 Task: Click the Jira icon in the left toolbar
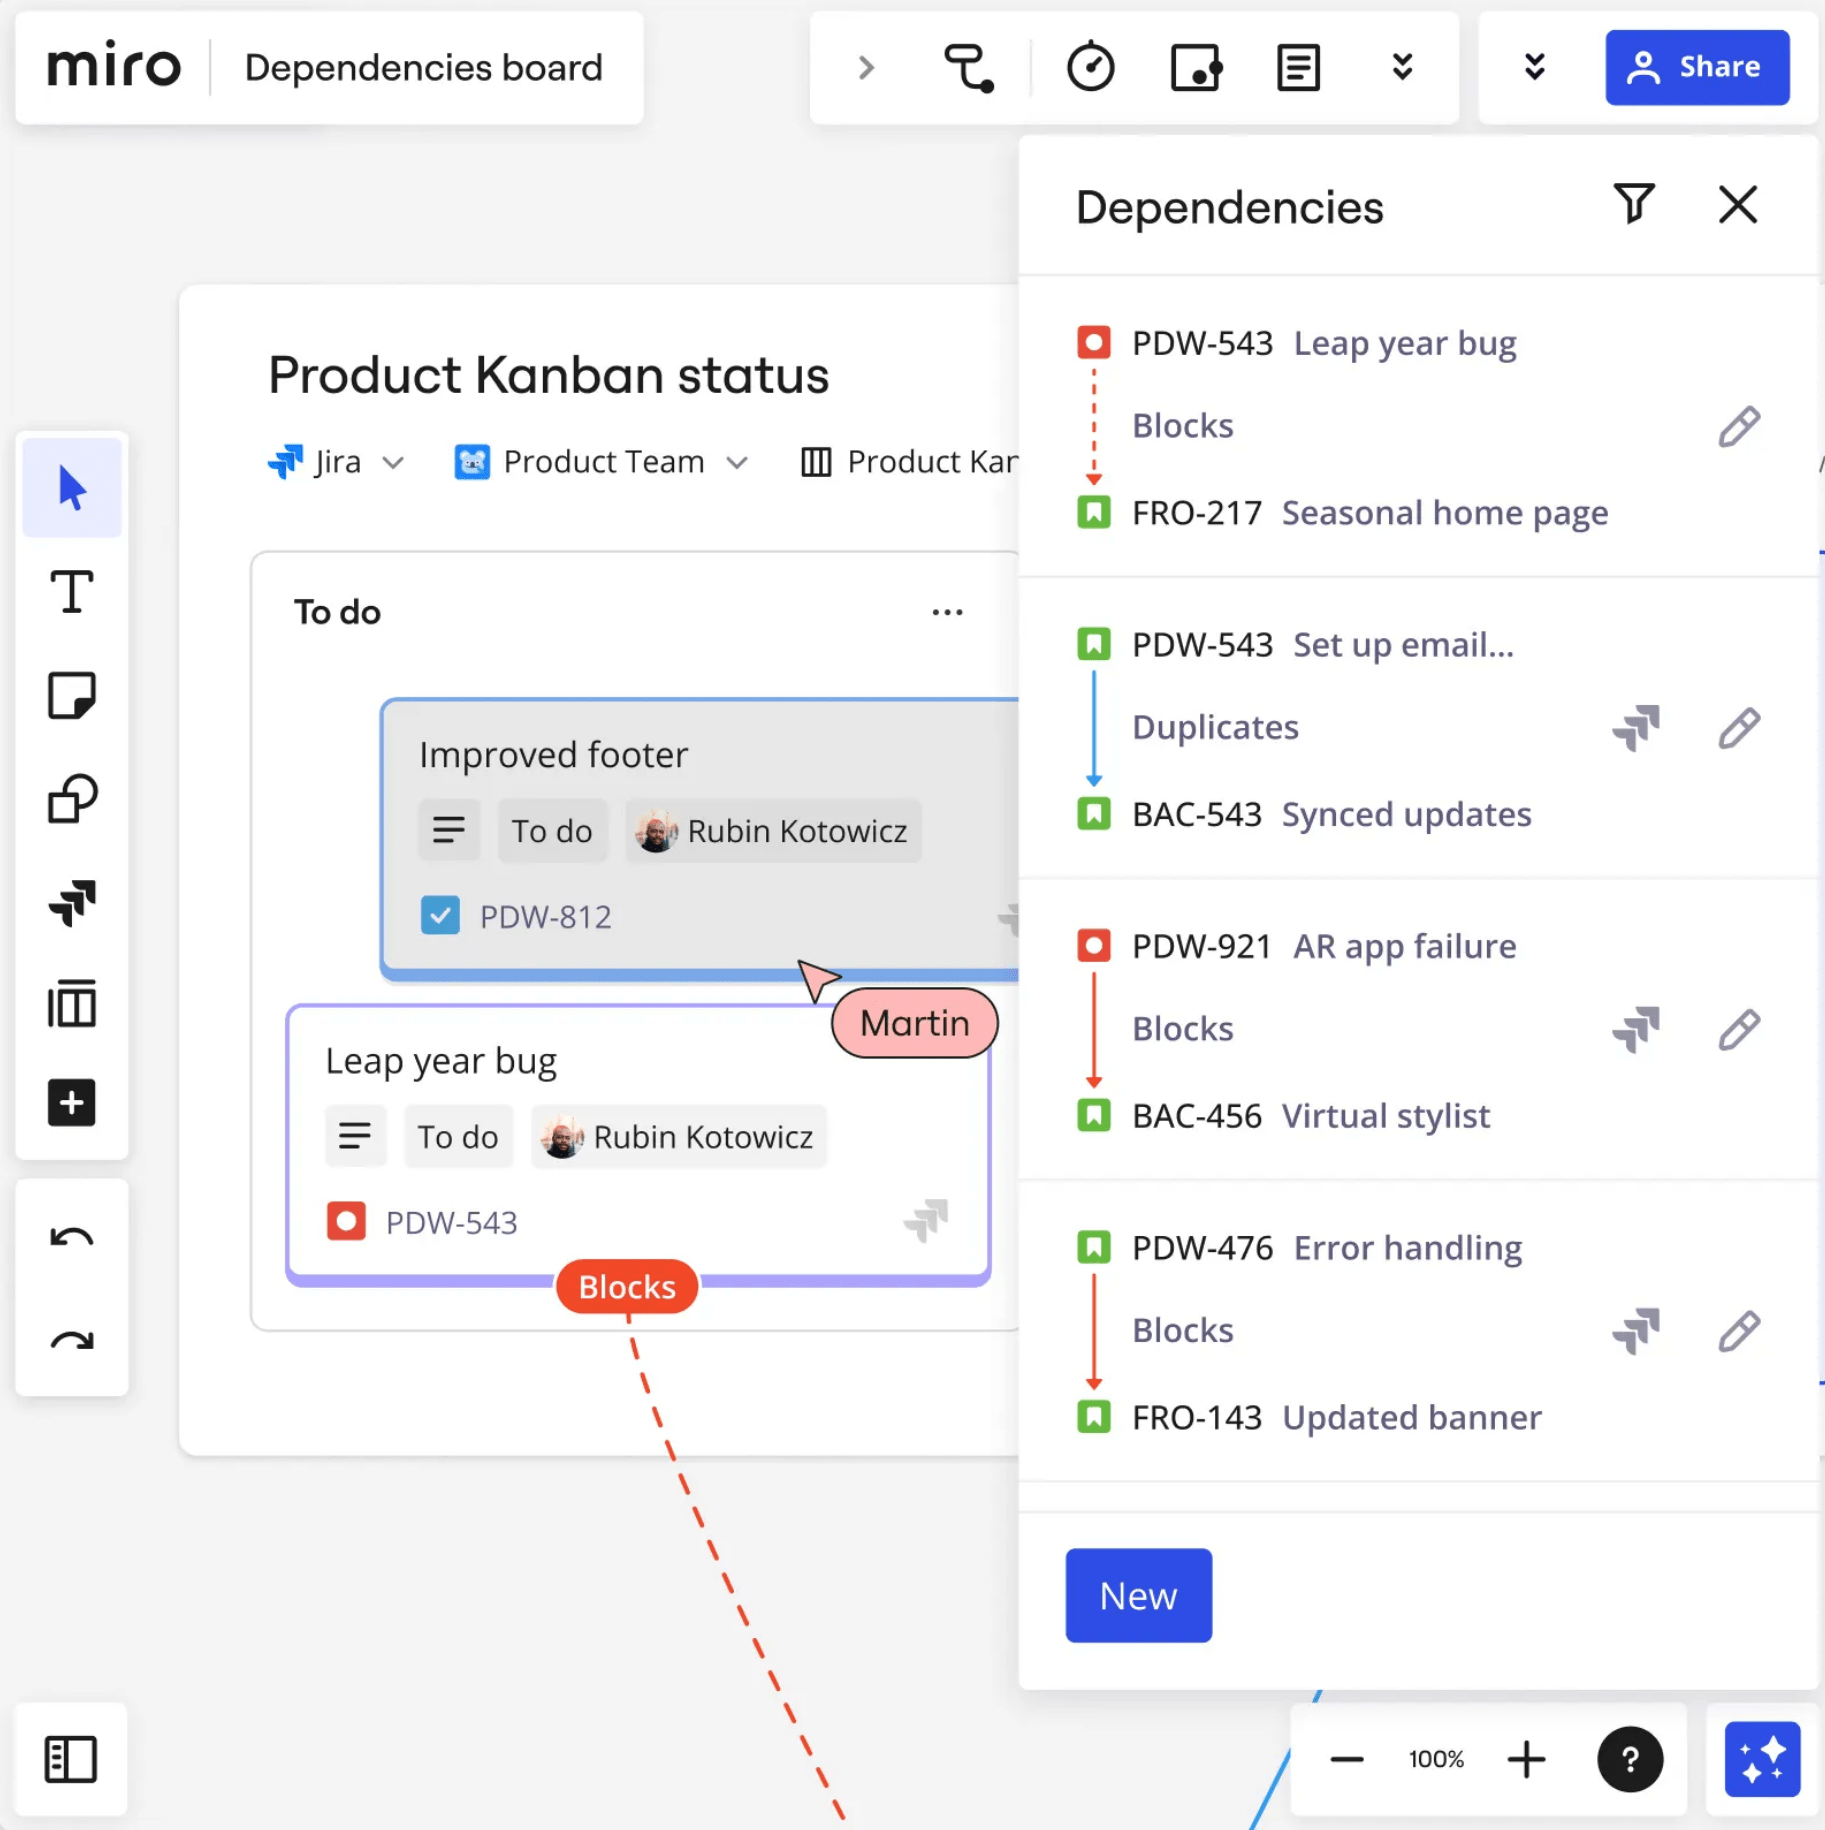click(71, 902)
